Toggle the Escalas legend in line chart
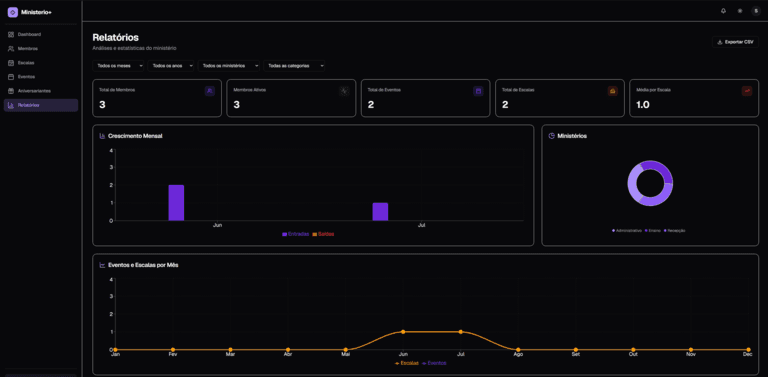The height and width of the screenshot is (377, 768). (406, 363)
